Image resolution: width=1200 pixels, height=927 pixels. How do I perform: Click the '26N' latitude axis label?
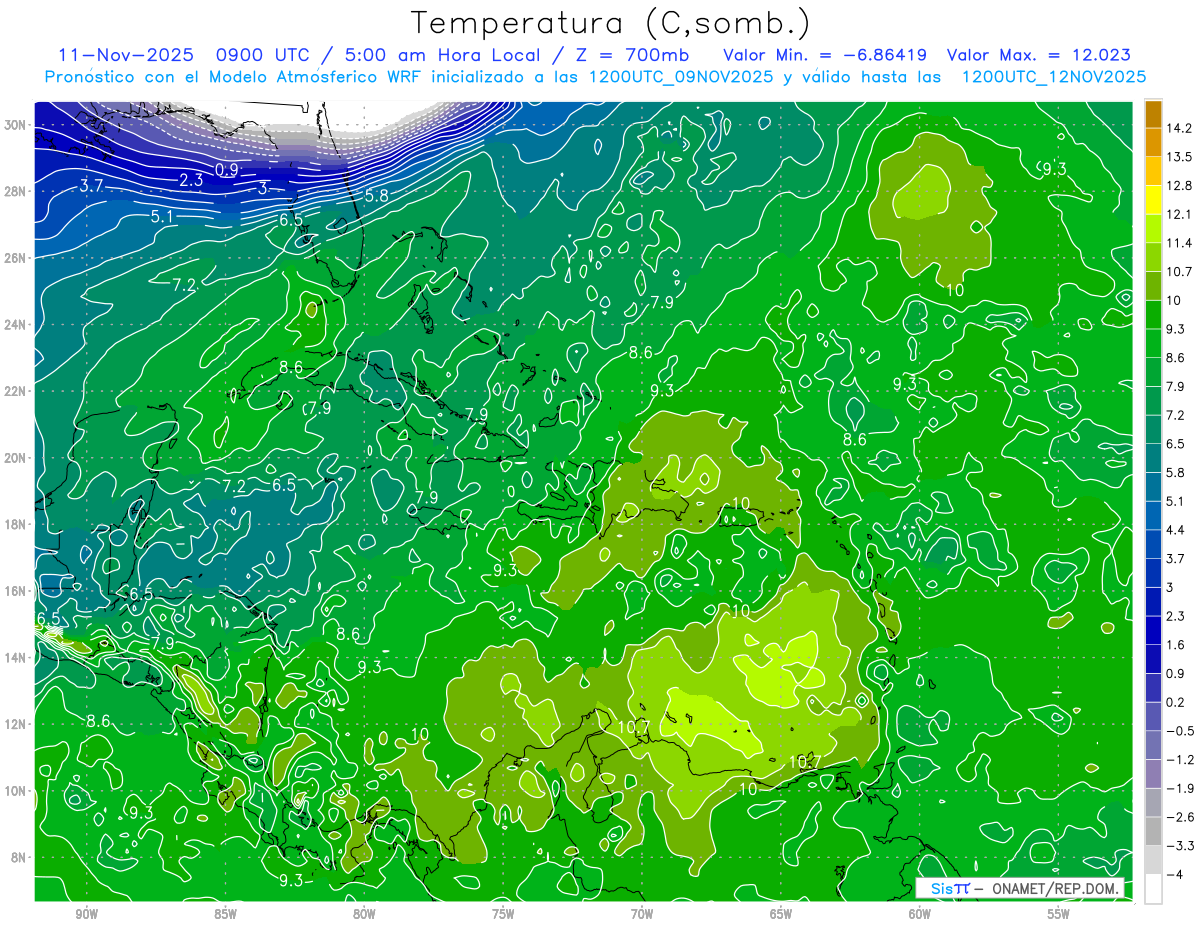point(16,258)
